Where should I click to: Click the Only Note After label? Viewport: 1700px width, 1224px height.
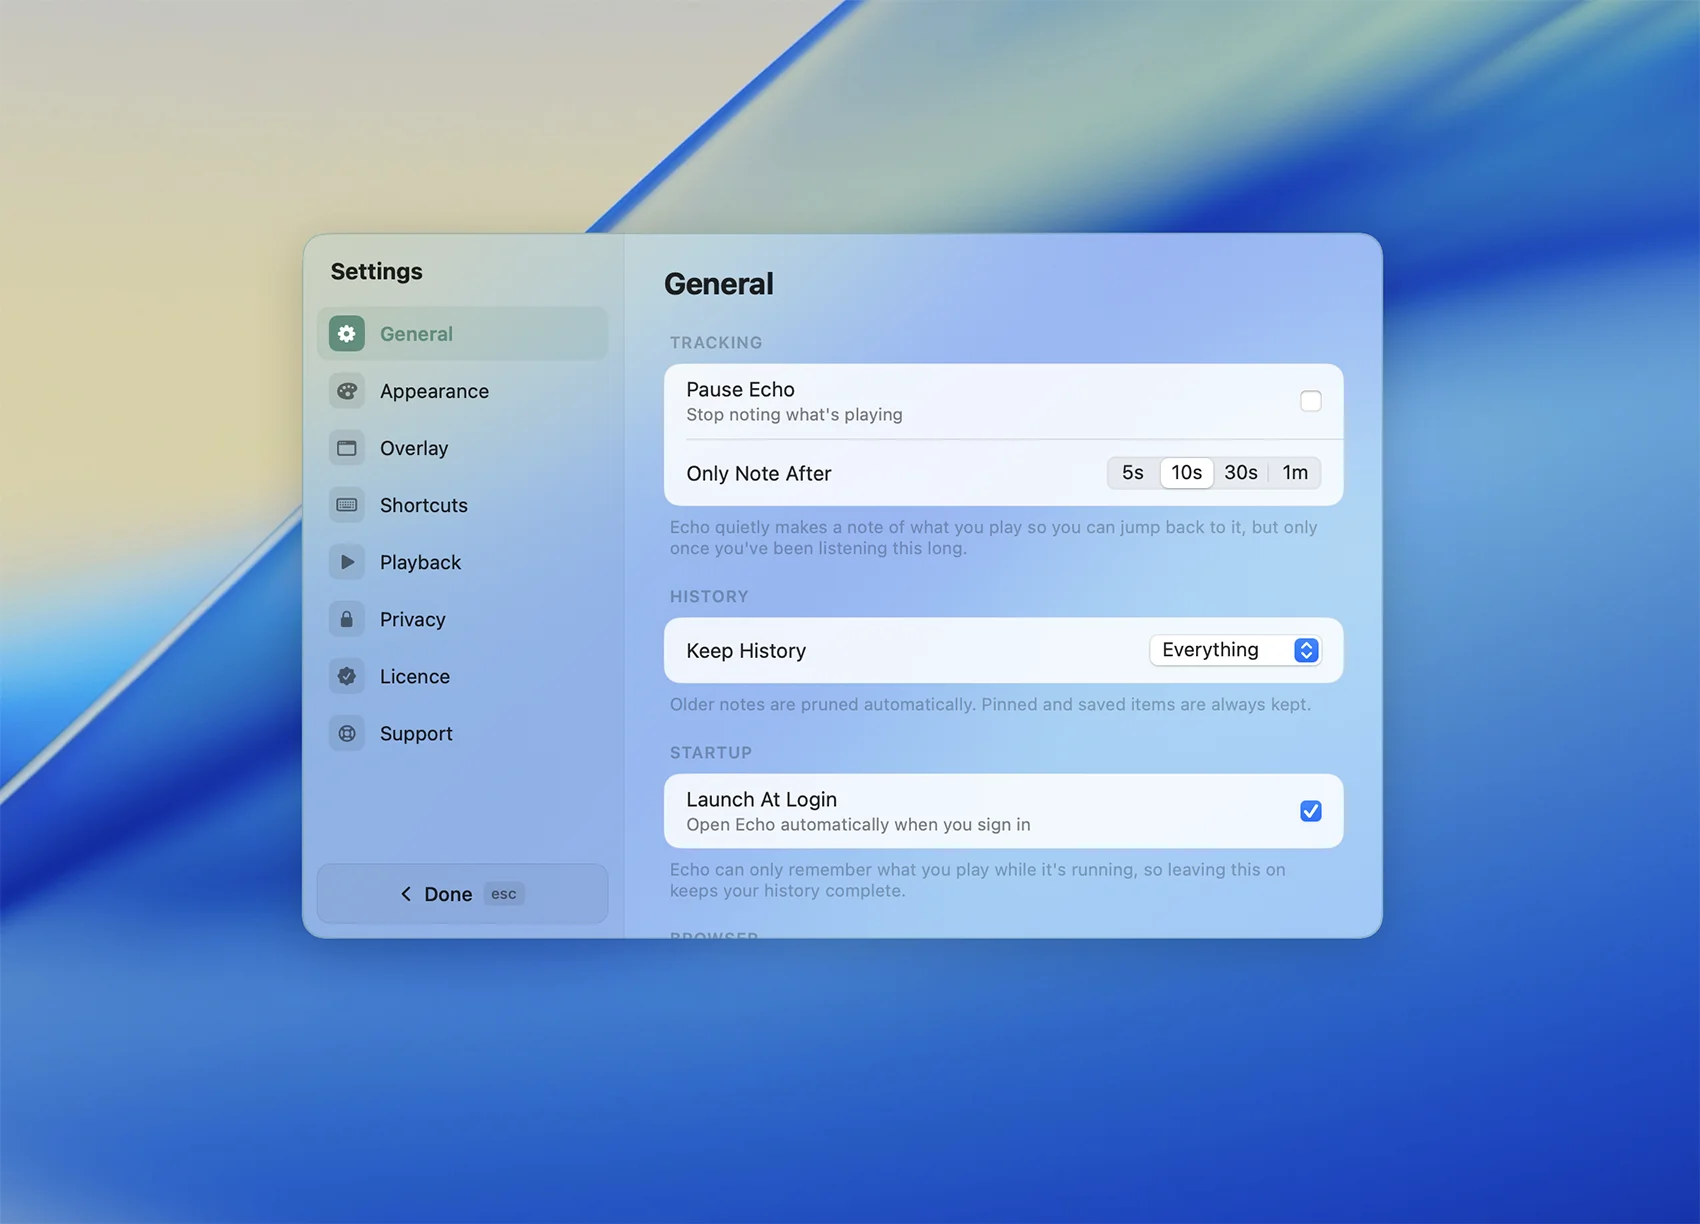coord(759,474)
